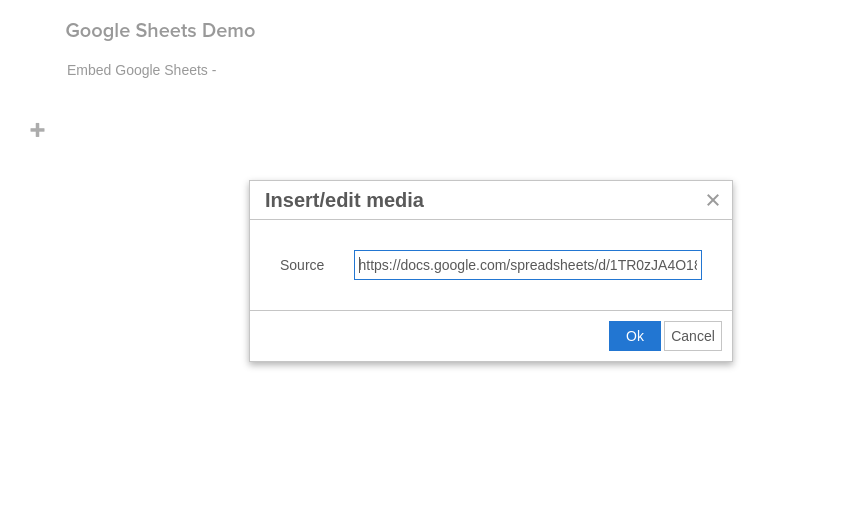Screen dimensions: 867x519
Task: Click inside the docs.google.com spreadsheets URL box
Action: [x=528, y=265]
